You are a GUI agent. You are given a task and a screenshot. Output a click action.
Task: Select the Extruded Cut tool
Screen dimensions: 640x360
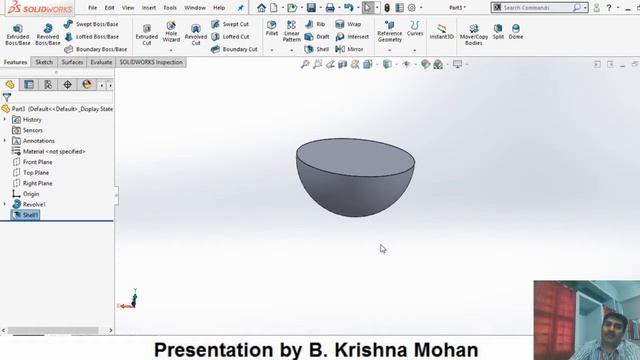[147, 34]
